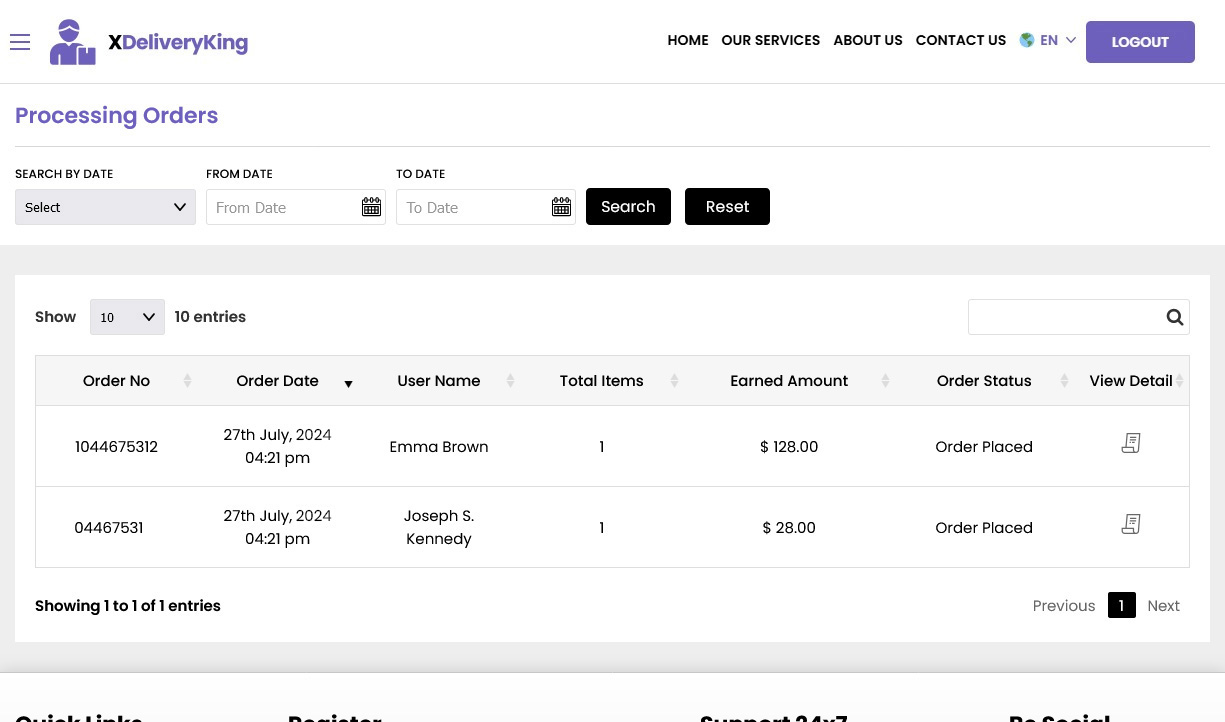Open the hamburger navigation menu
The width and height of the screenshot is (1225, 722).
[20, 42]
